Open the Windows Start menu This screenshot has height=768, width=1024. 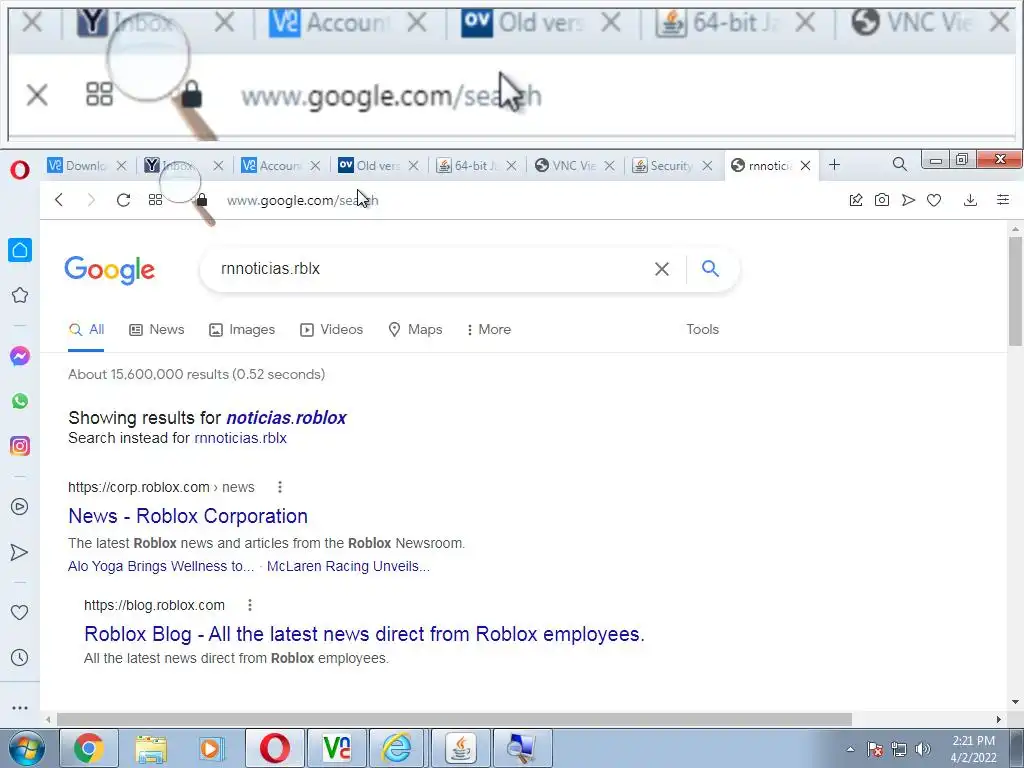pyautogui.click(x=26, y=748)
